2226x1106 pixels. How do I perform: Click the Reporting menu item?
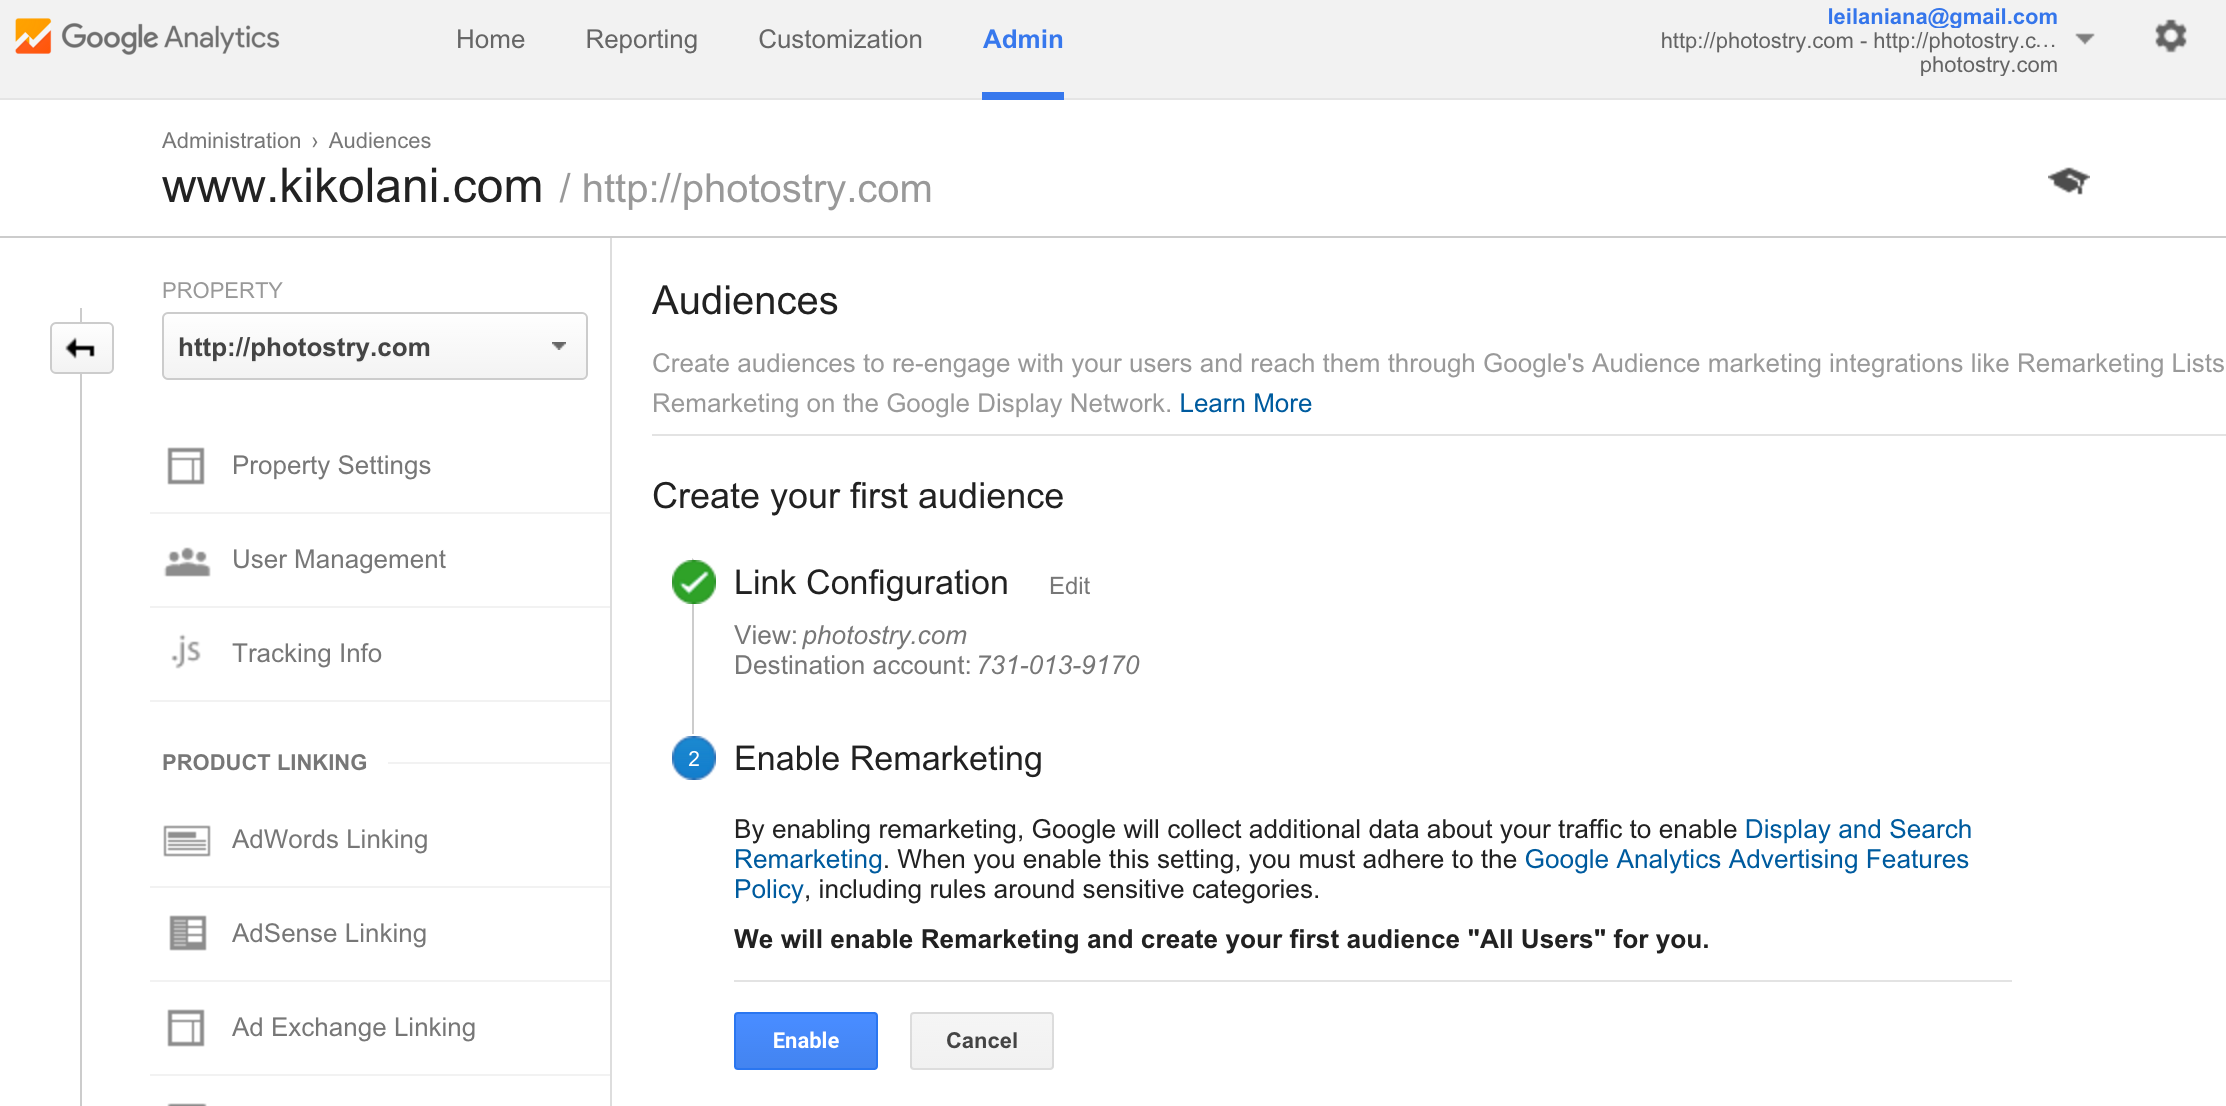(639, 40)
